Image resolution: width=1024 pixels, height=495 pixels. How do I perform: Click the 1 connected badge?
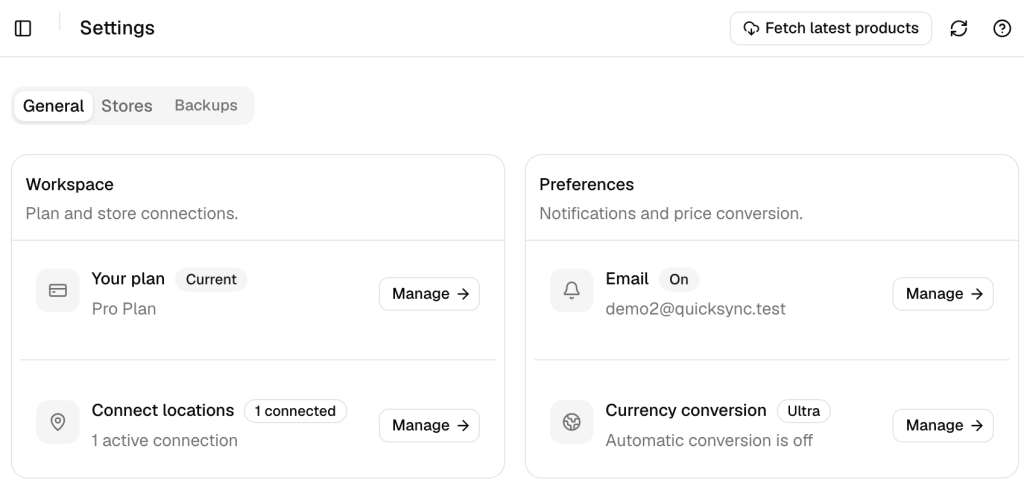click(x=295, y=411)
